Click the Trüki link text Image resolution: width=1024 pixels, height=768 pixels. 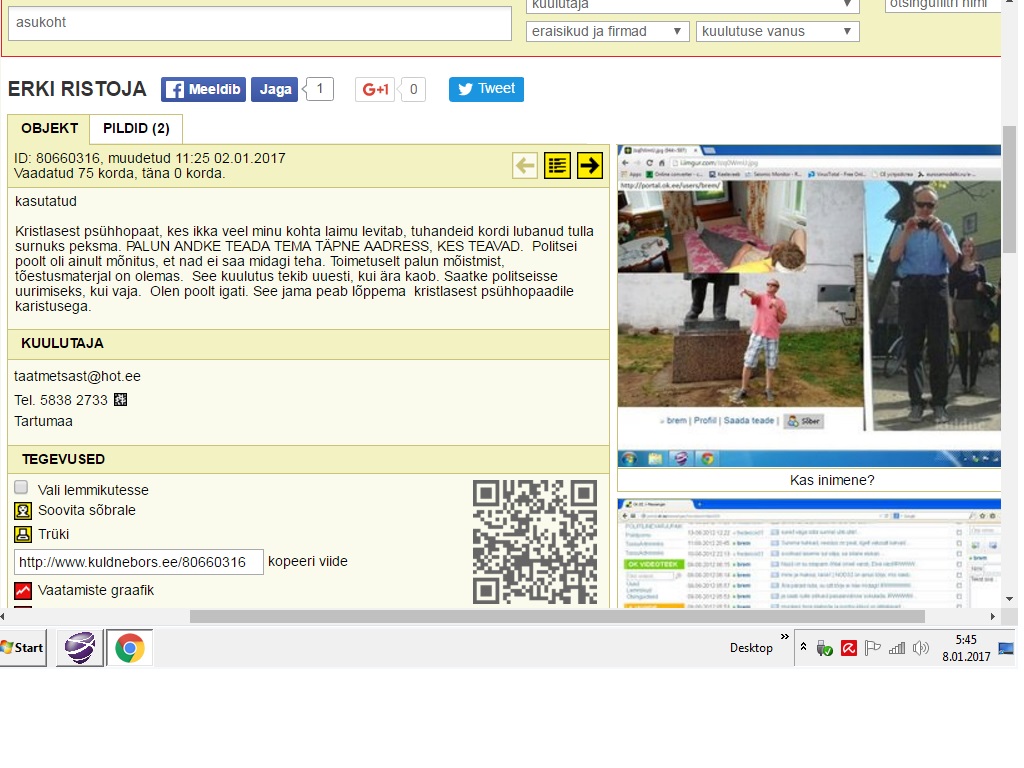pos(54,534)
